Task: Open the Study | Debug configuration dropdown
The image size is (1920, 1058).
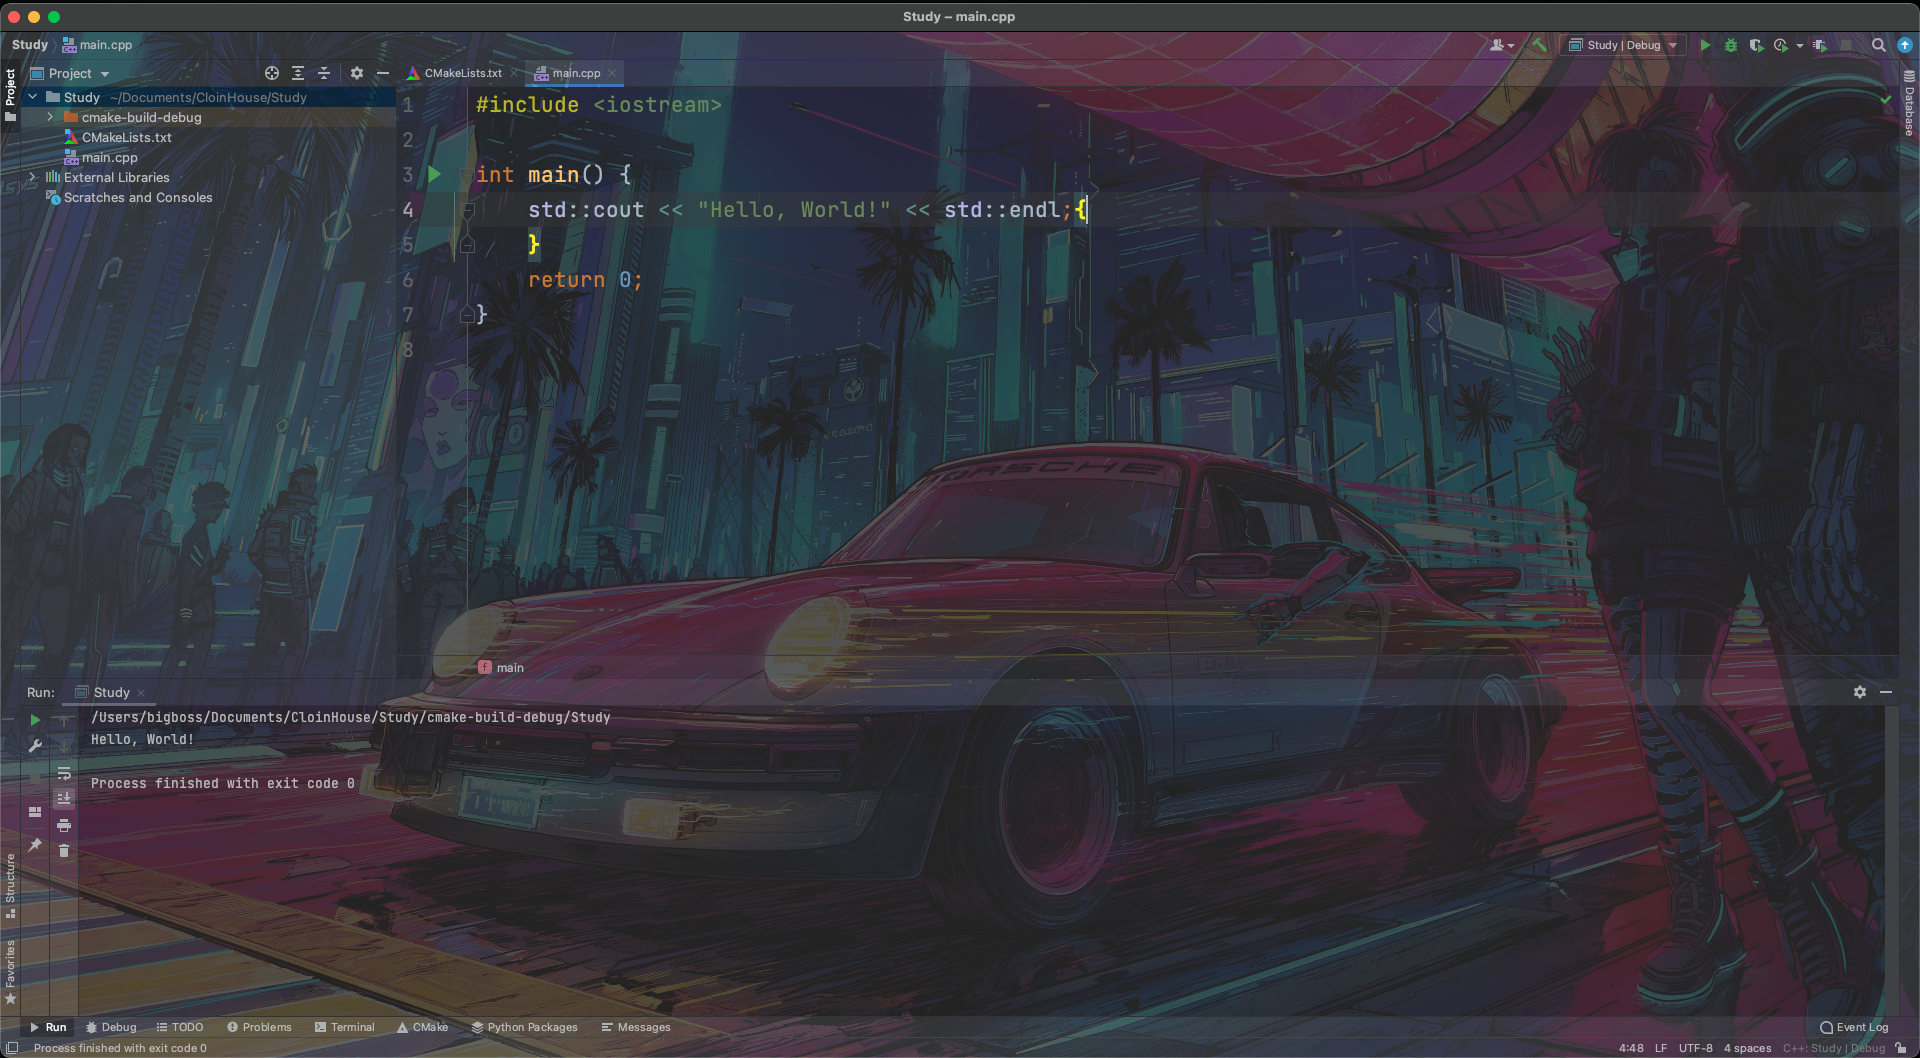Action: point(1623,45)
